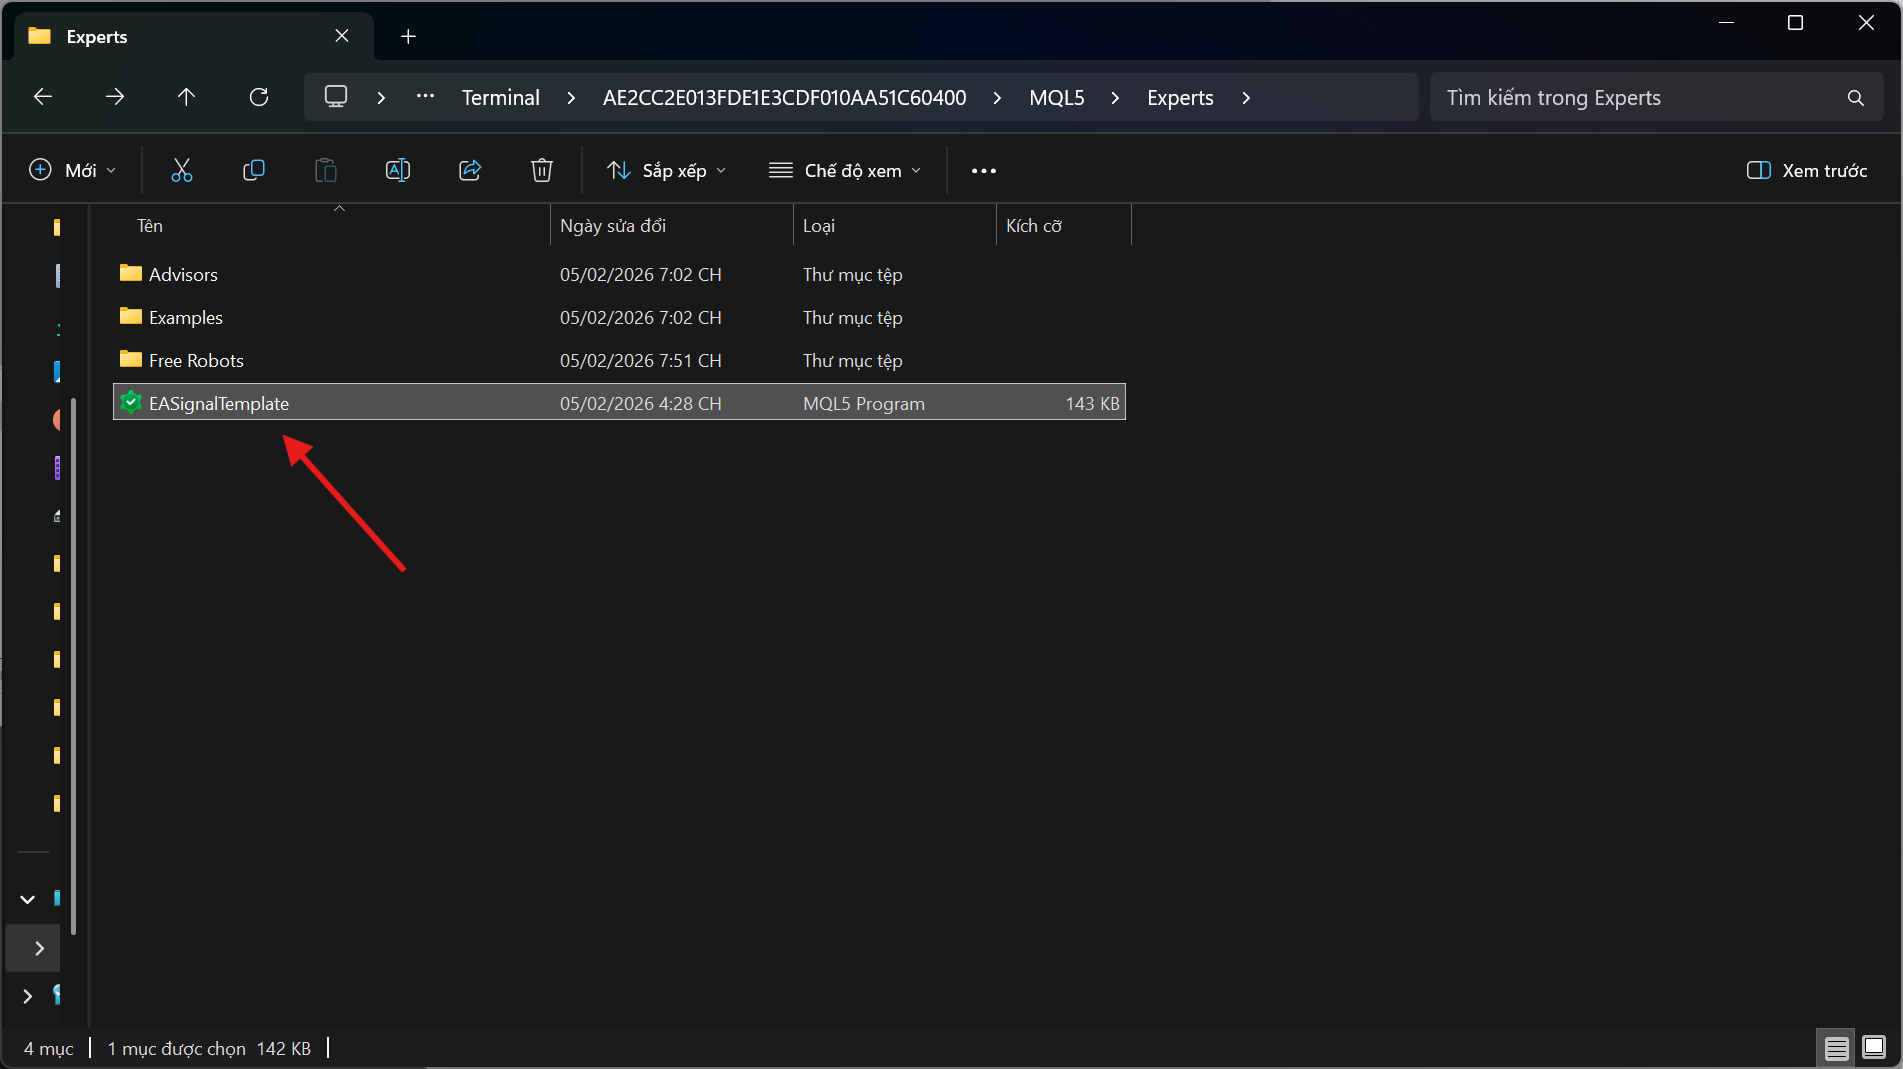Viewport: 1903px width, 1069px height.
Task: Refresh the Experts folder view
Action: coord(259,97)
